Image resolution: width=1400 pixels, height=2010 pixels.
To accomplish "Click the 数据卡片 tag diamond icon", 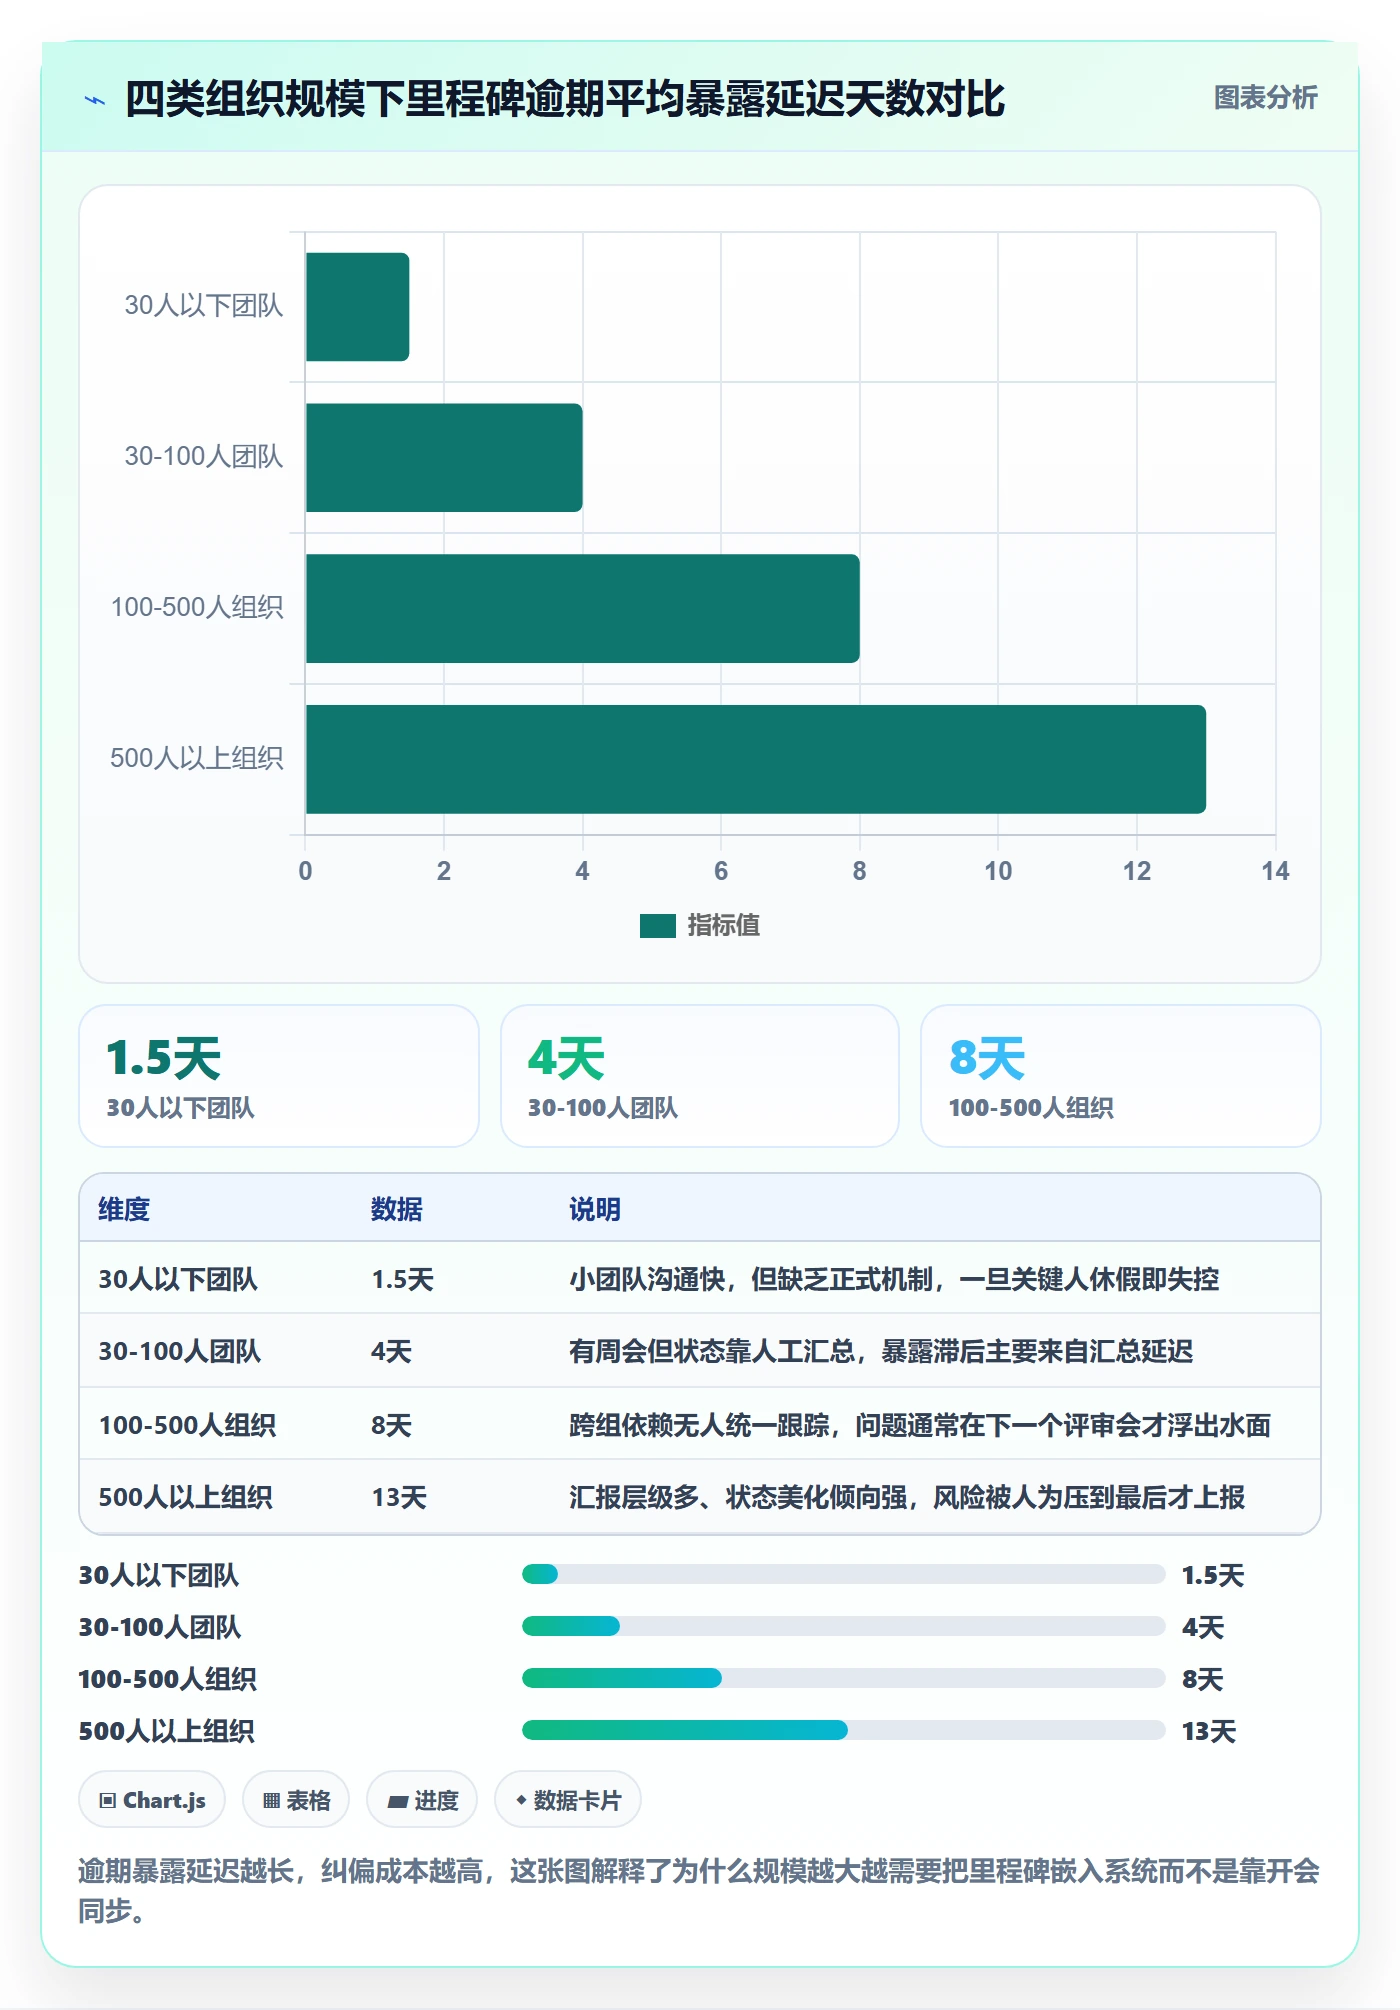I will click(x=521, y=1800).
